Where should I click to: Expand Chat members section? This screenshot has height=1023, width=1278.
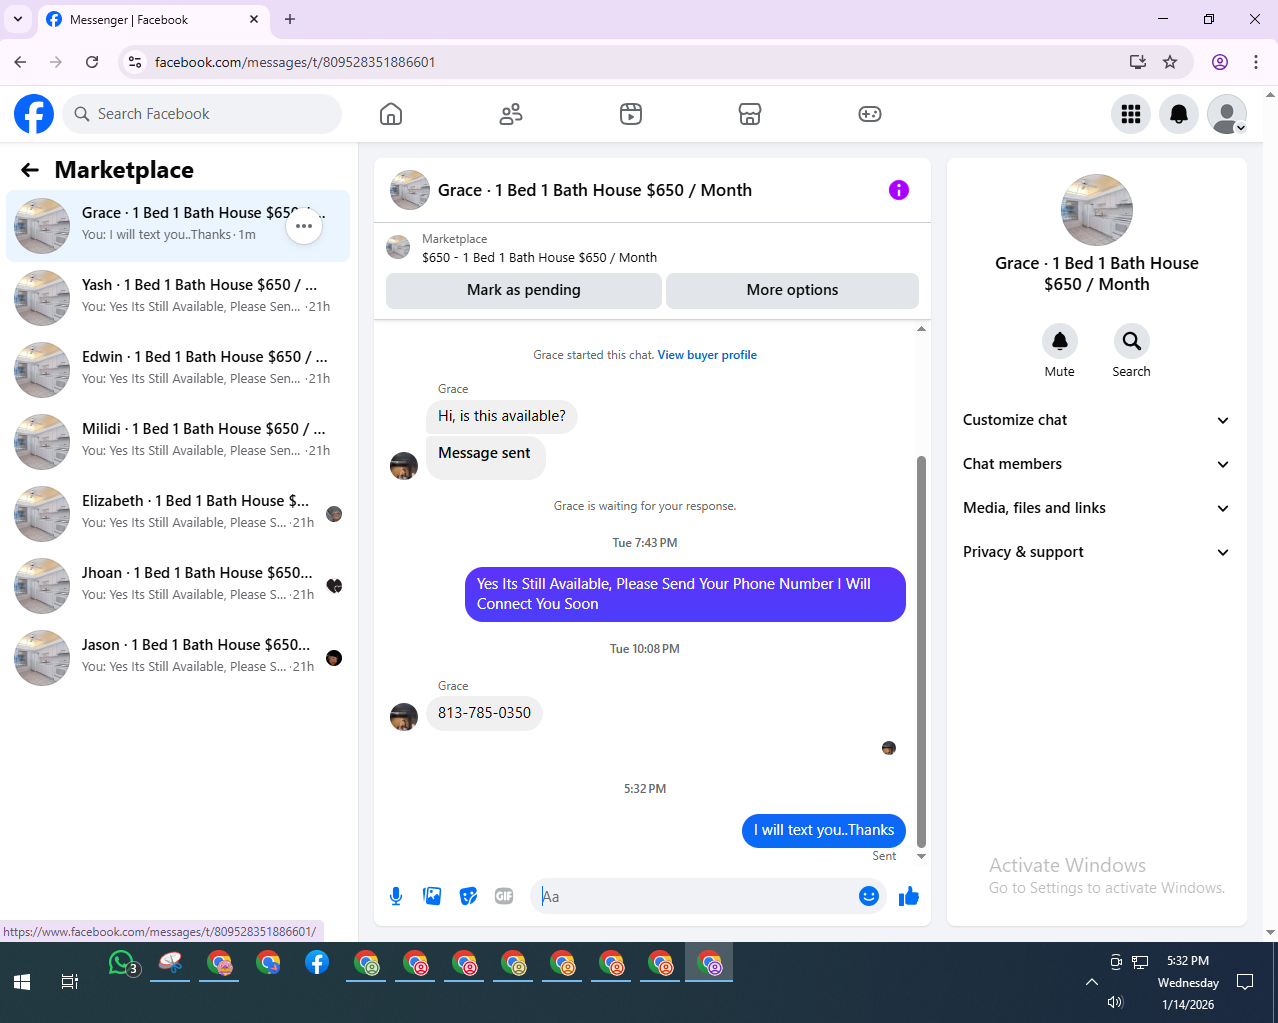point(1096,464)
